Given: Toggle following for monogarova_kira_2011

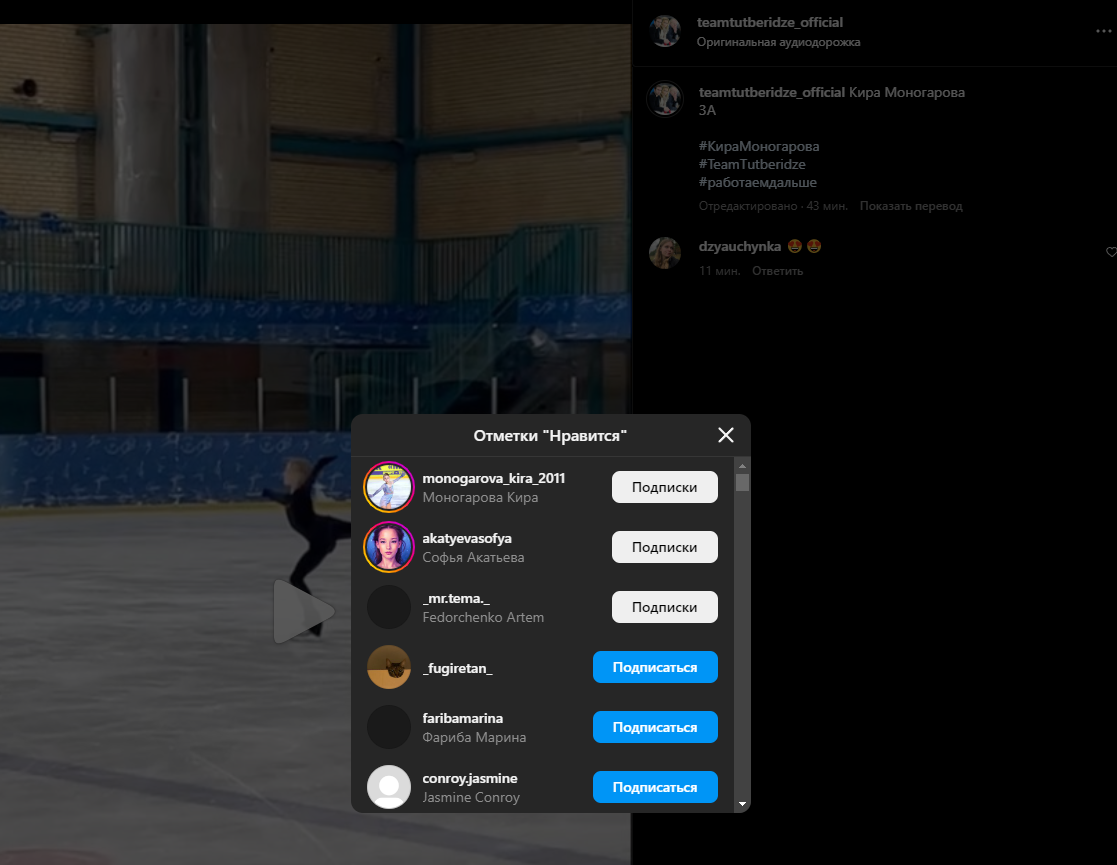Looking at the screenshot, I should click(x=664, y=487).
